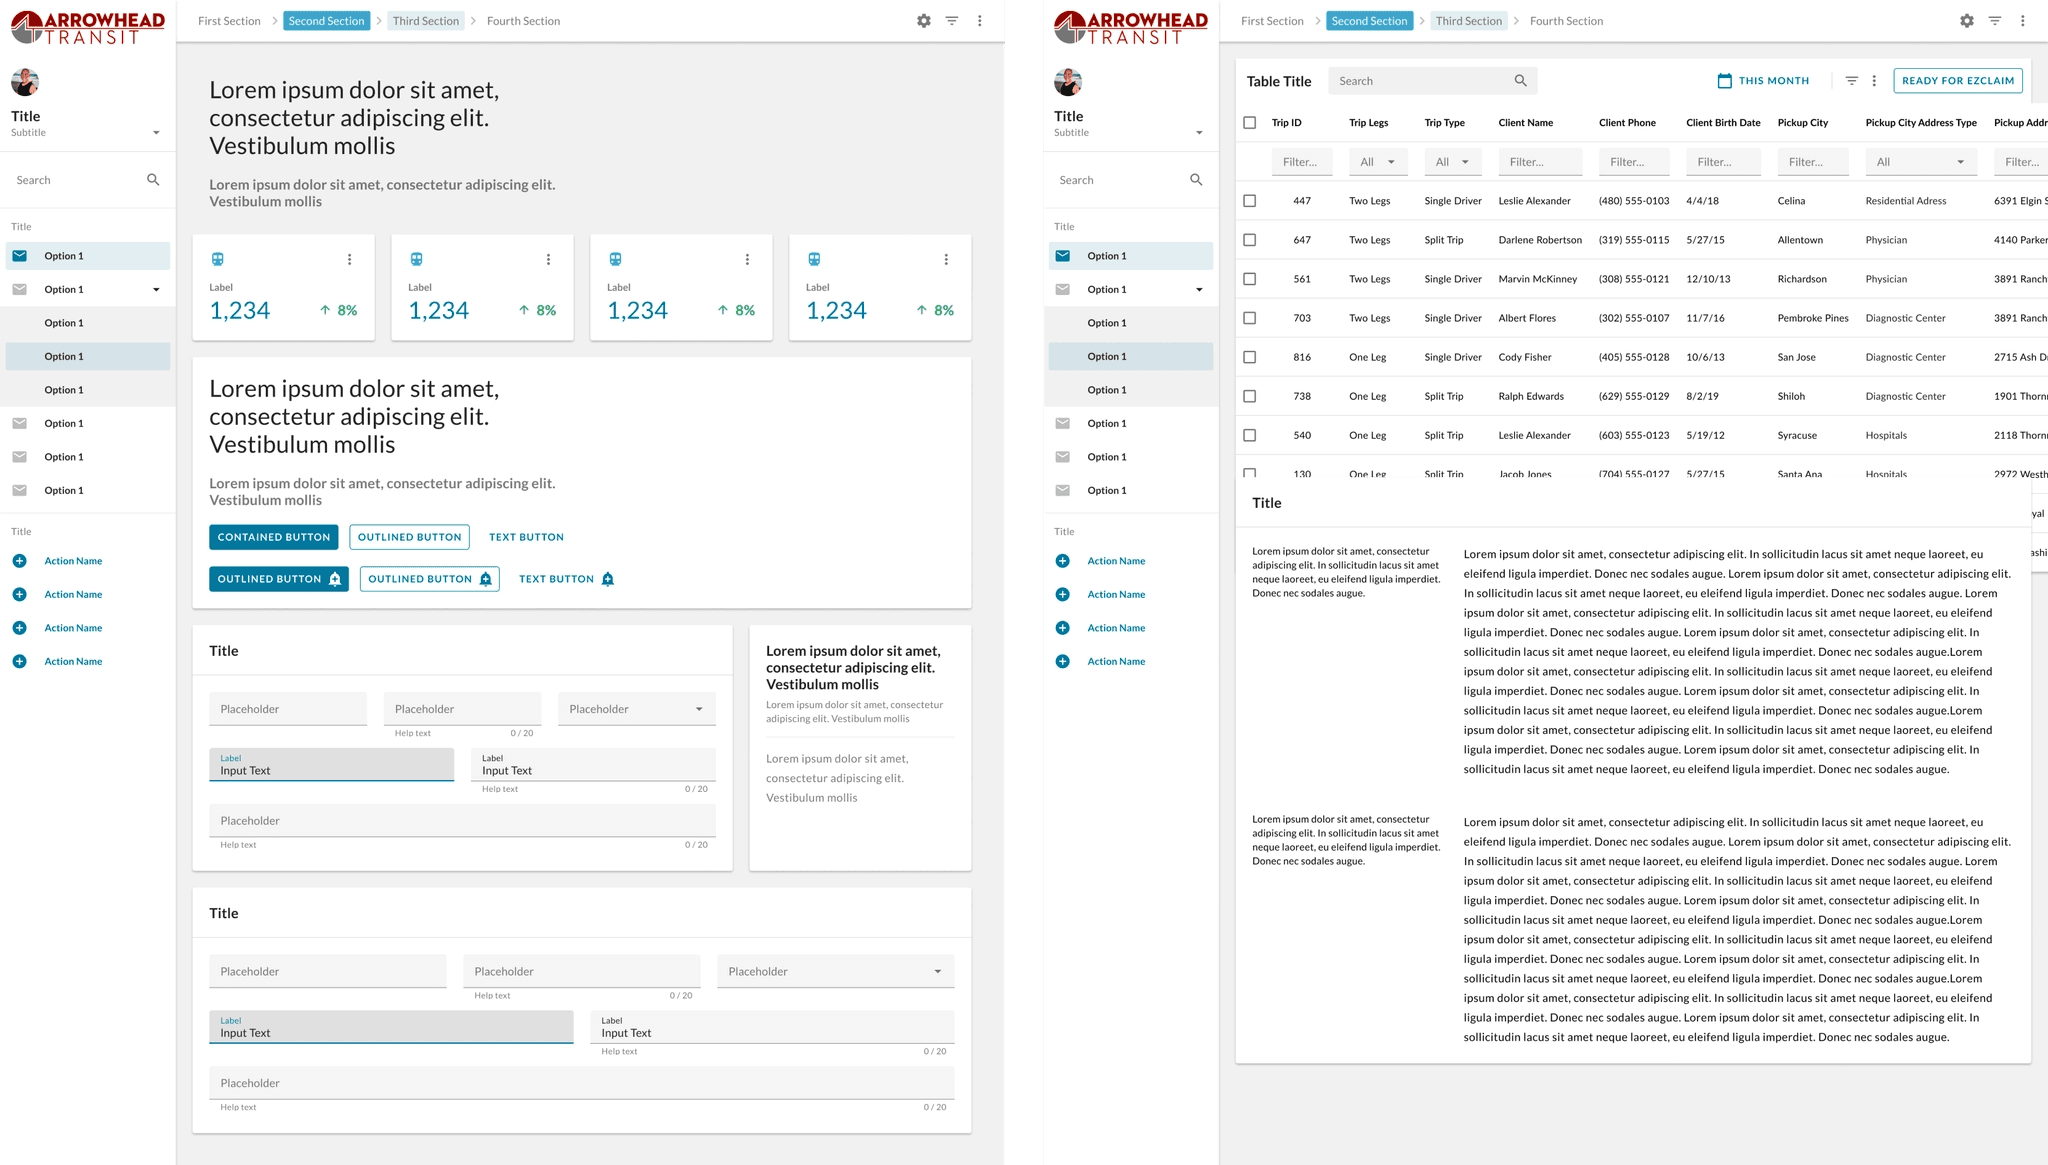Check the row checkbox for trip 447
The image size is (2048, 1165).
pos(1249,201)
